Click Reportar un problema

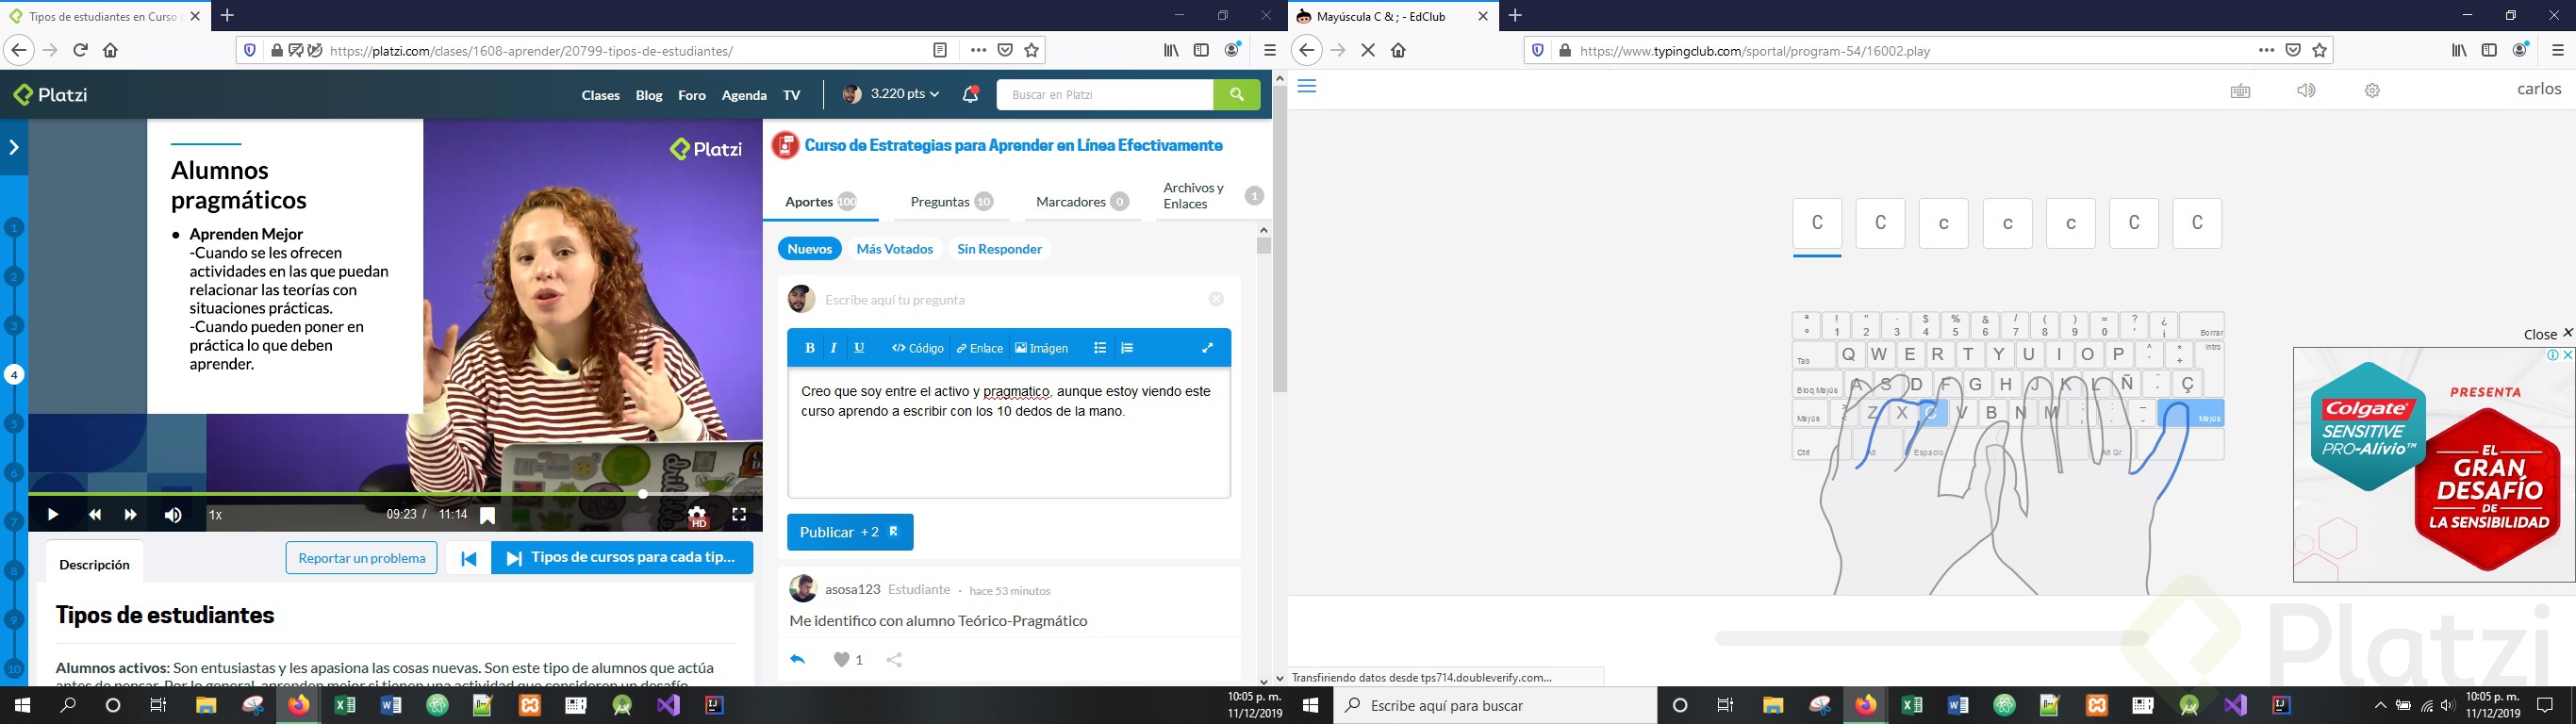361,558
